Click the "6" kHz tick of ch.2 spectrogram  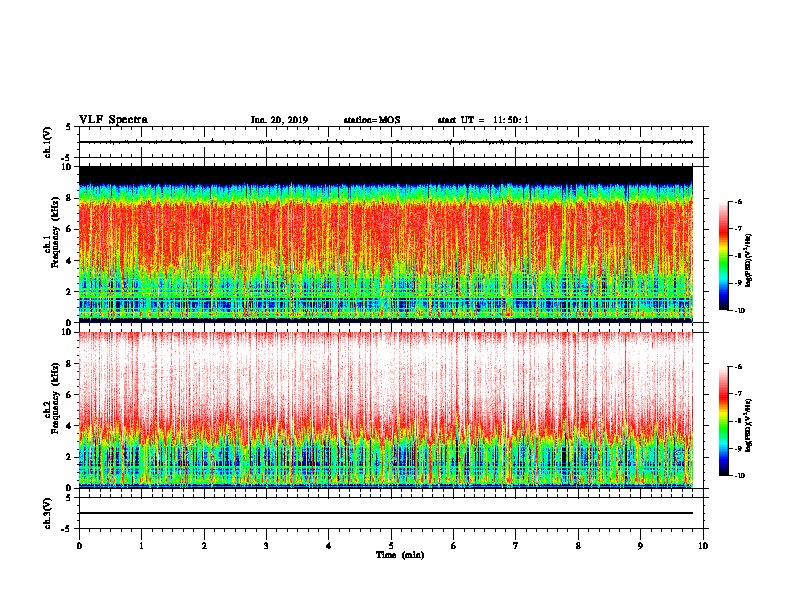tap(70, 394)
